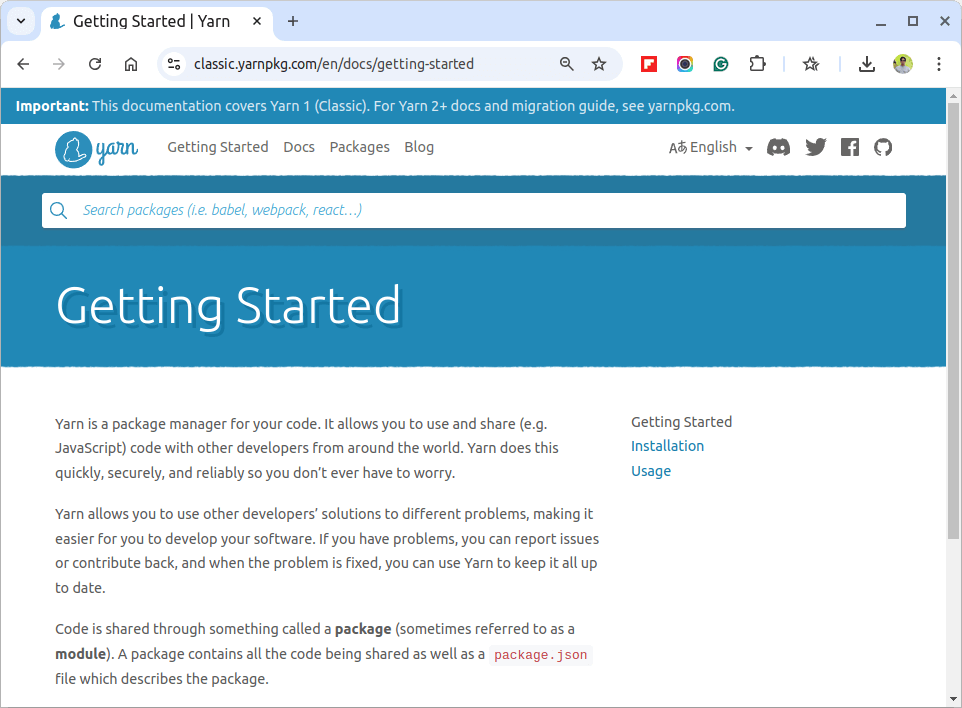Click the browser forward arrow

(x=59, y=64)
